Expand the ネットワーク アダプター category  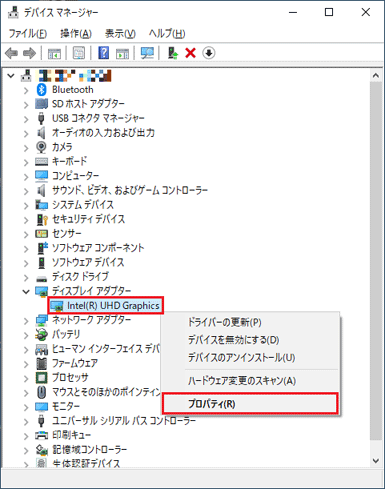pos(26,321)
